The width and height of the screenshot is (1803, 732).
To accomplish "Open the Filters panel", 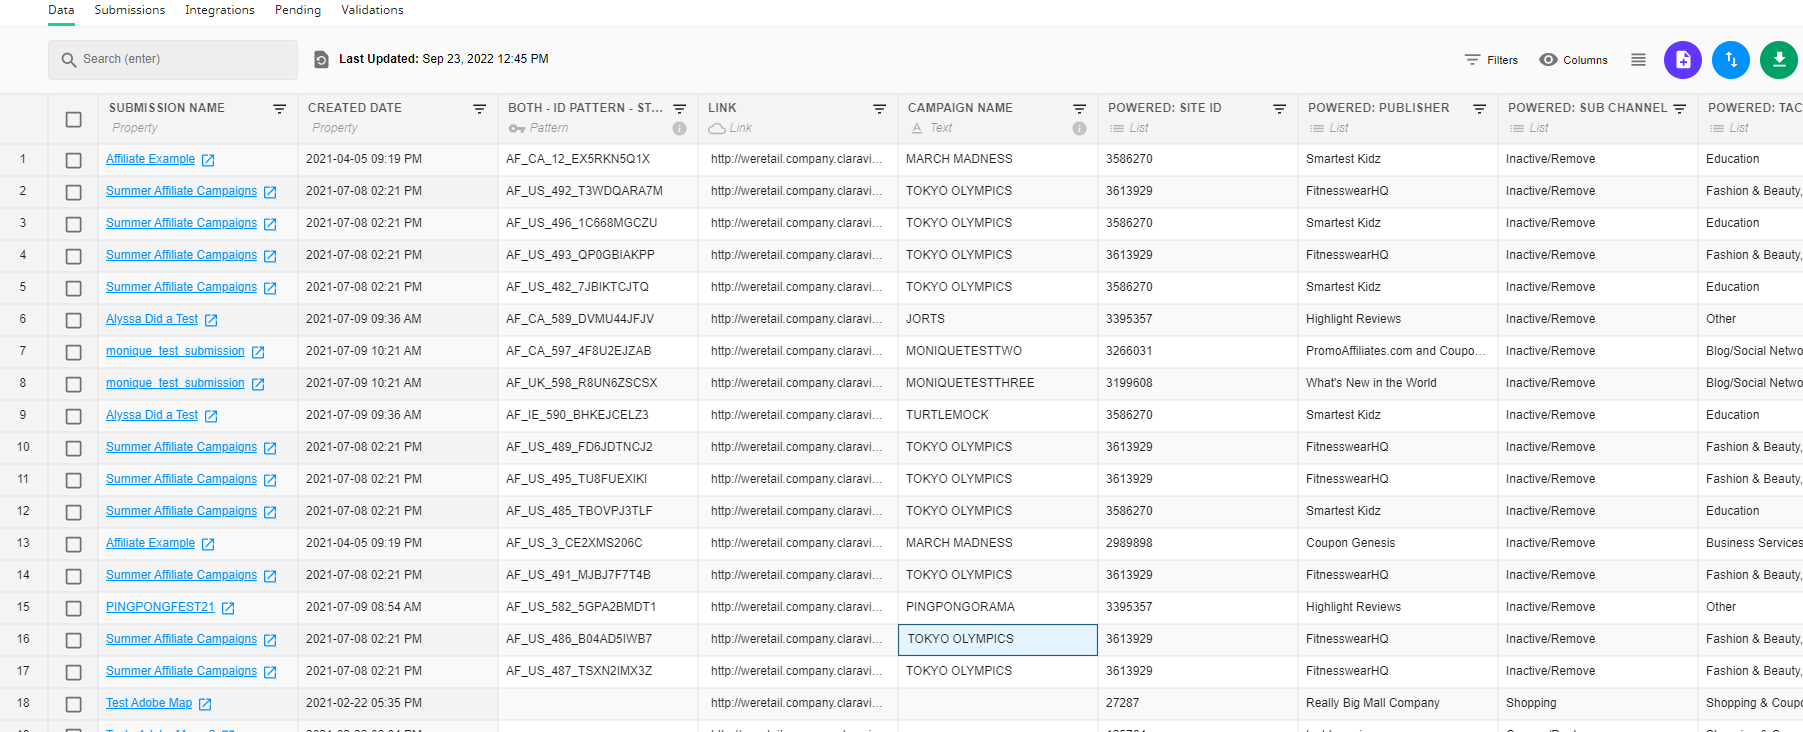I will click(1491, 60).
